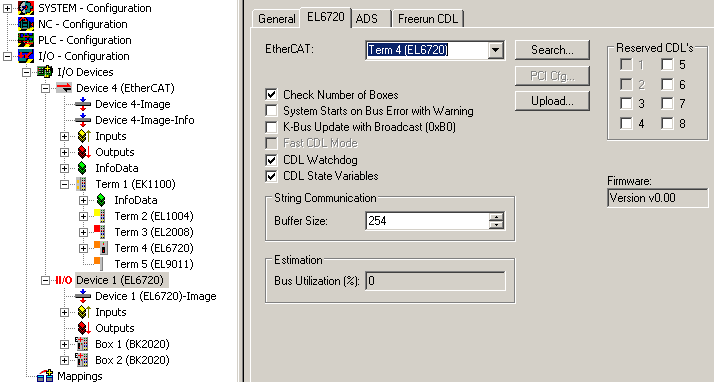Decrease Buffer Size with down arrow
The height and width of the screenshot is (382, 714).
tap(496, 225)
